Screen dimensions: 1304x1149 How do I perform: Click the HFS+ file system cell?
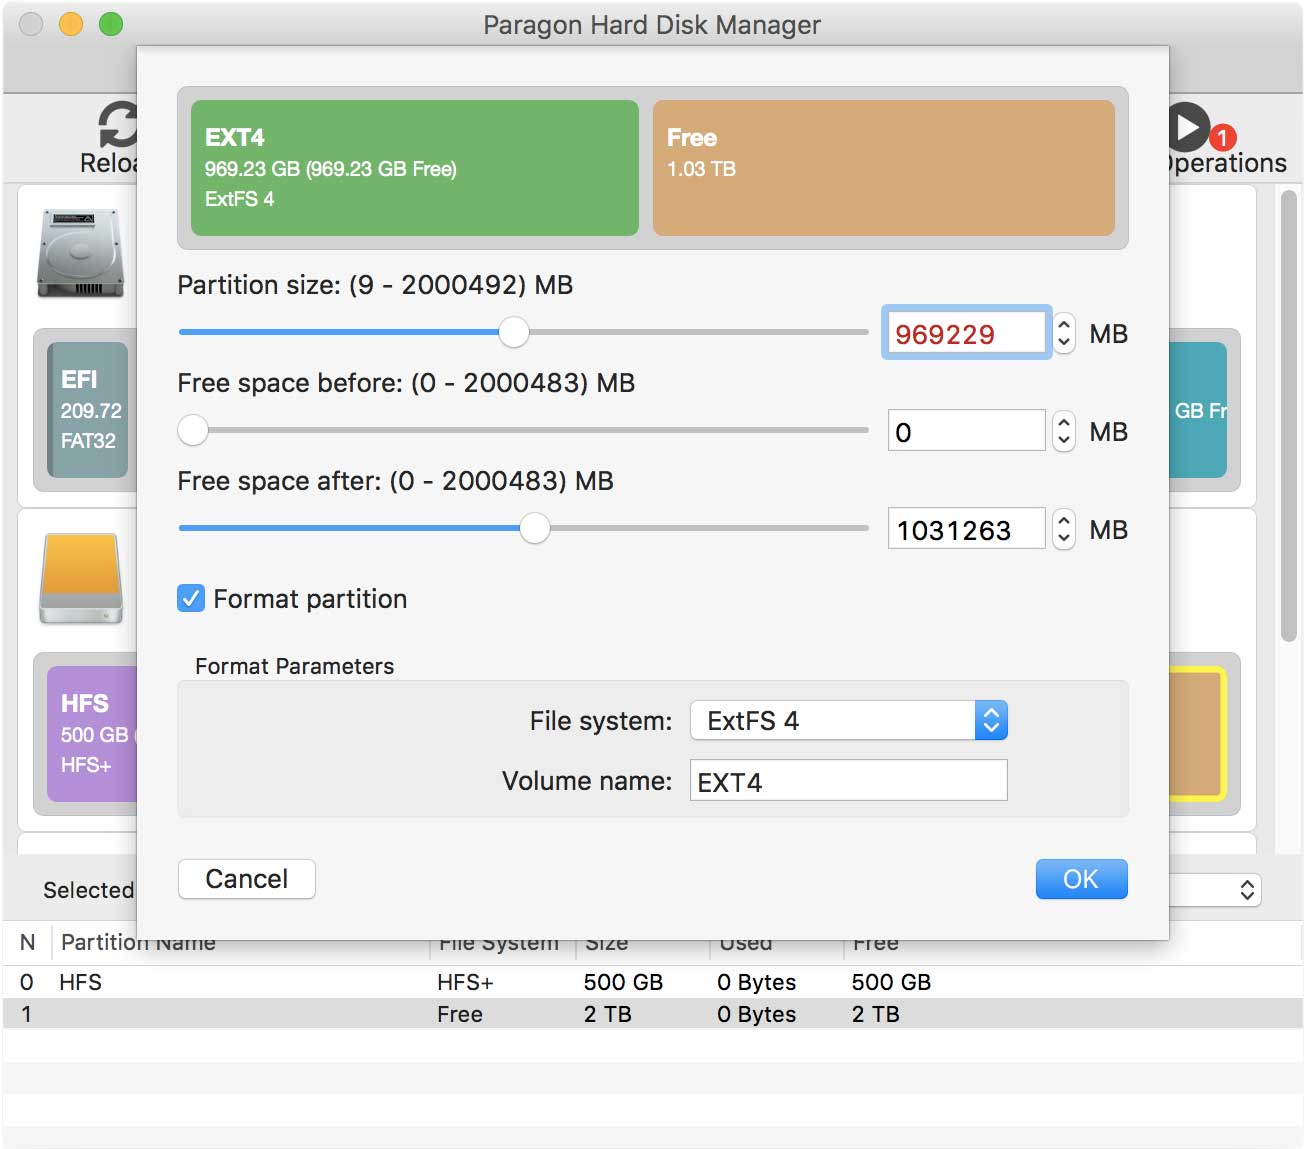tap(465, 982)
